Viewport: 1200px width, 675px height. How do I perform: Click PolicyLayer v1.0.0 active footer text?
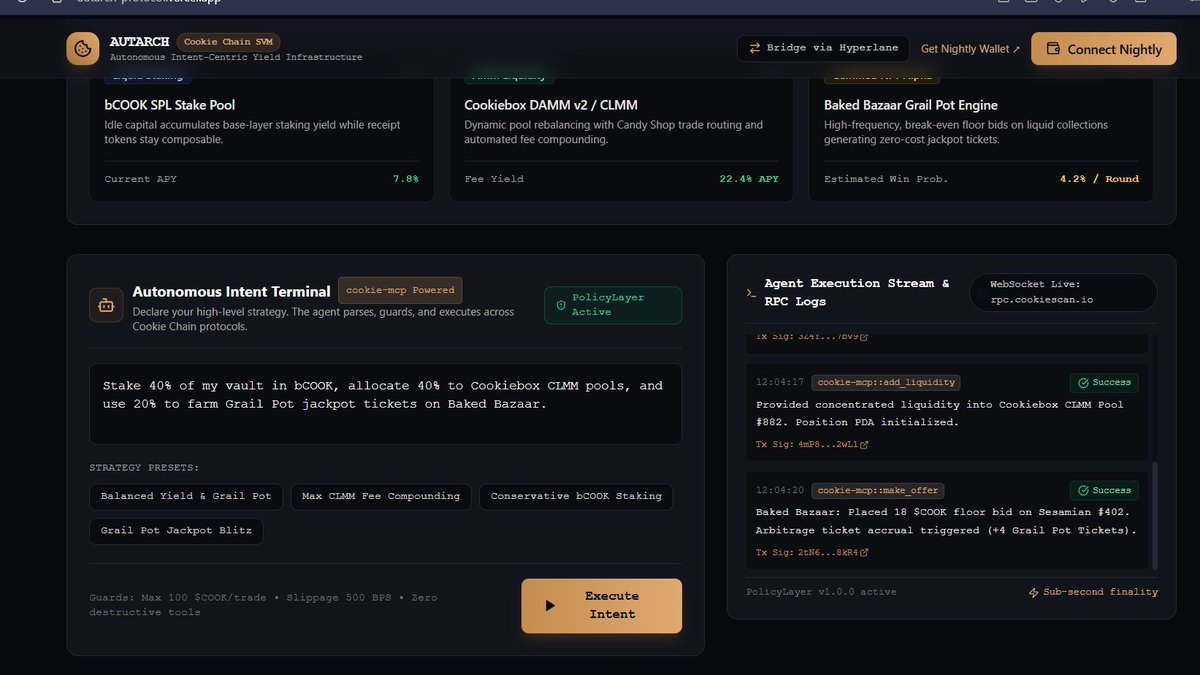821,592
